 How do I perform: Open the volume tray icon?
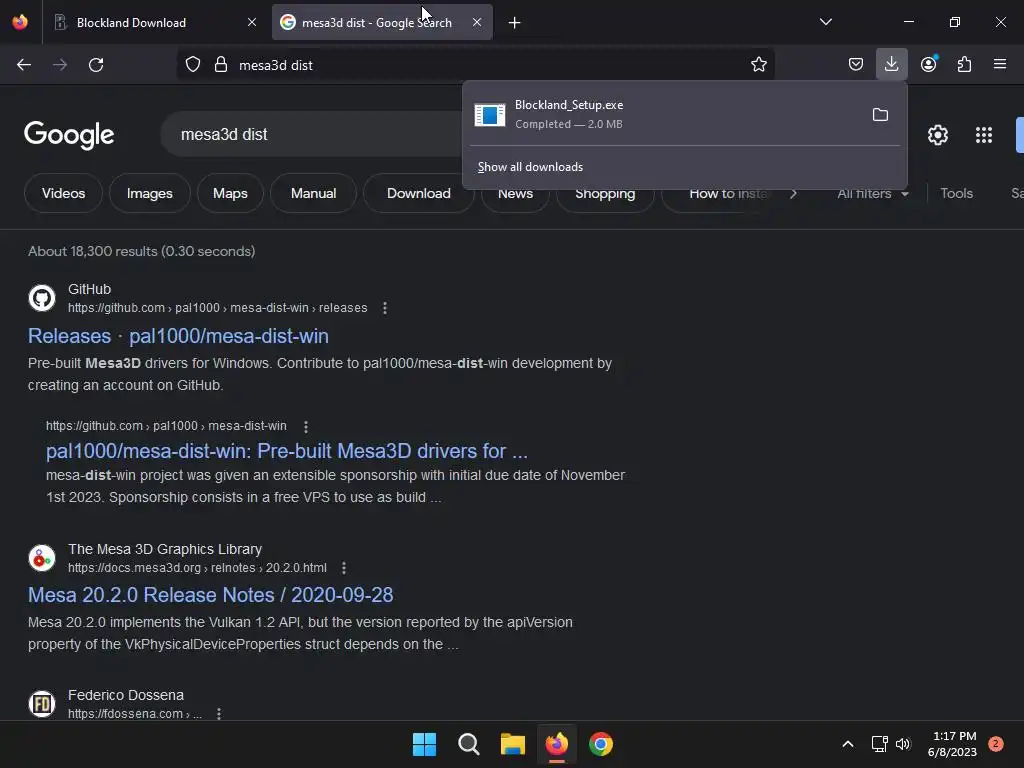903,744
